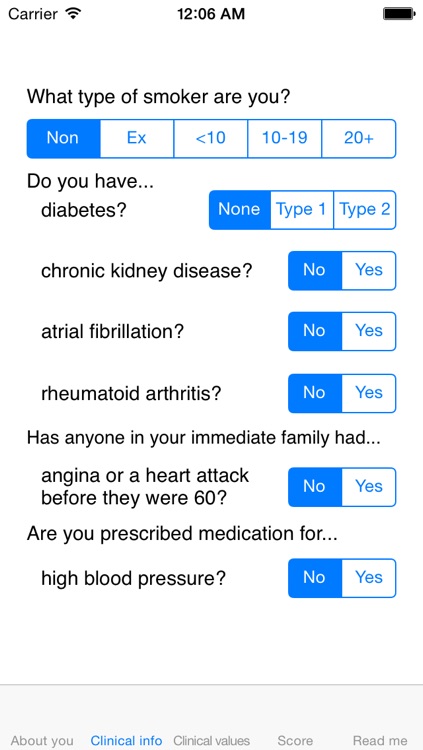The height and width of the screenshot is (750, 423).
Task: Select 10-19 cigarettes smoker option
Action: click(285, 138)
